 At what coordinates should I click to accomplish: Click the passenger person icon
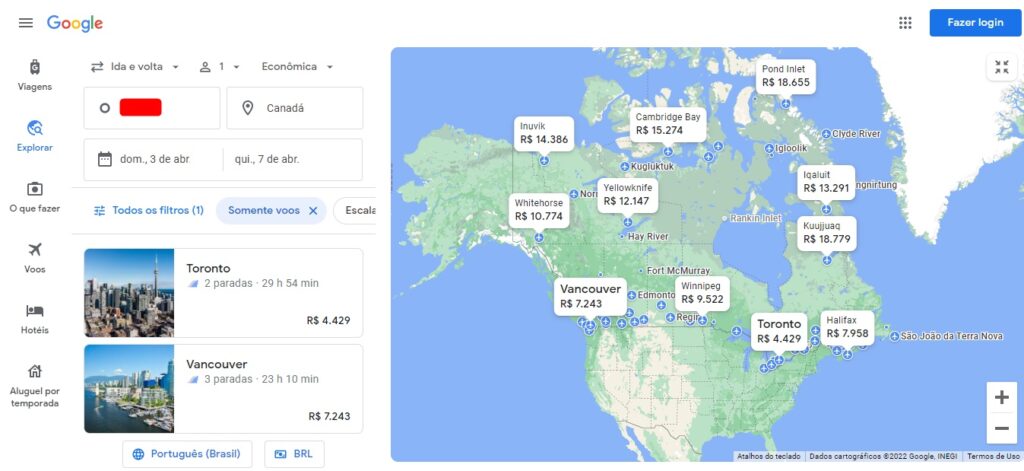pos(205,67)
